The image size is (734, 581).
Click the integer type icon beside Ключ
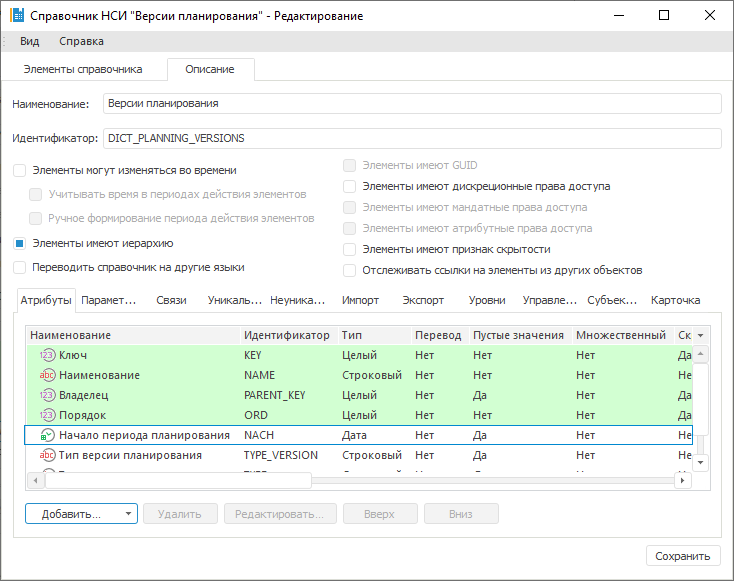click(x=47, y=355)
